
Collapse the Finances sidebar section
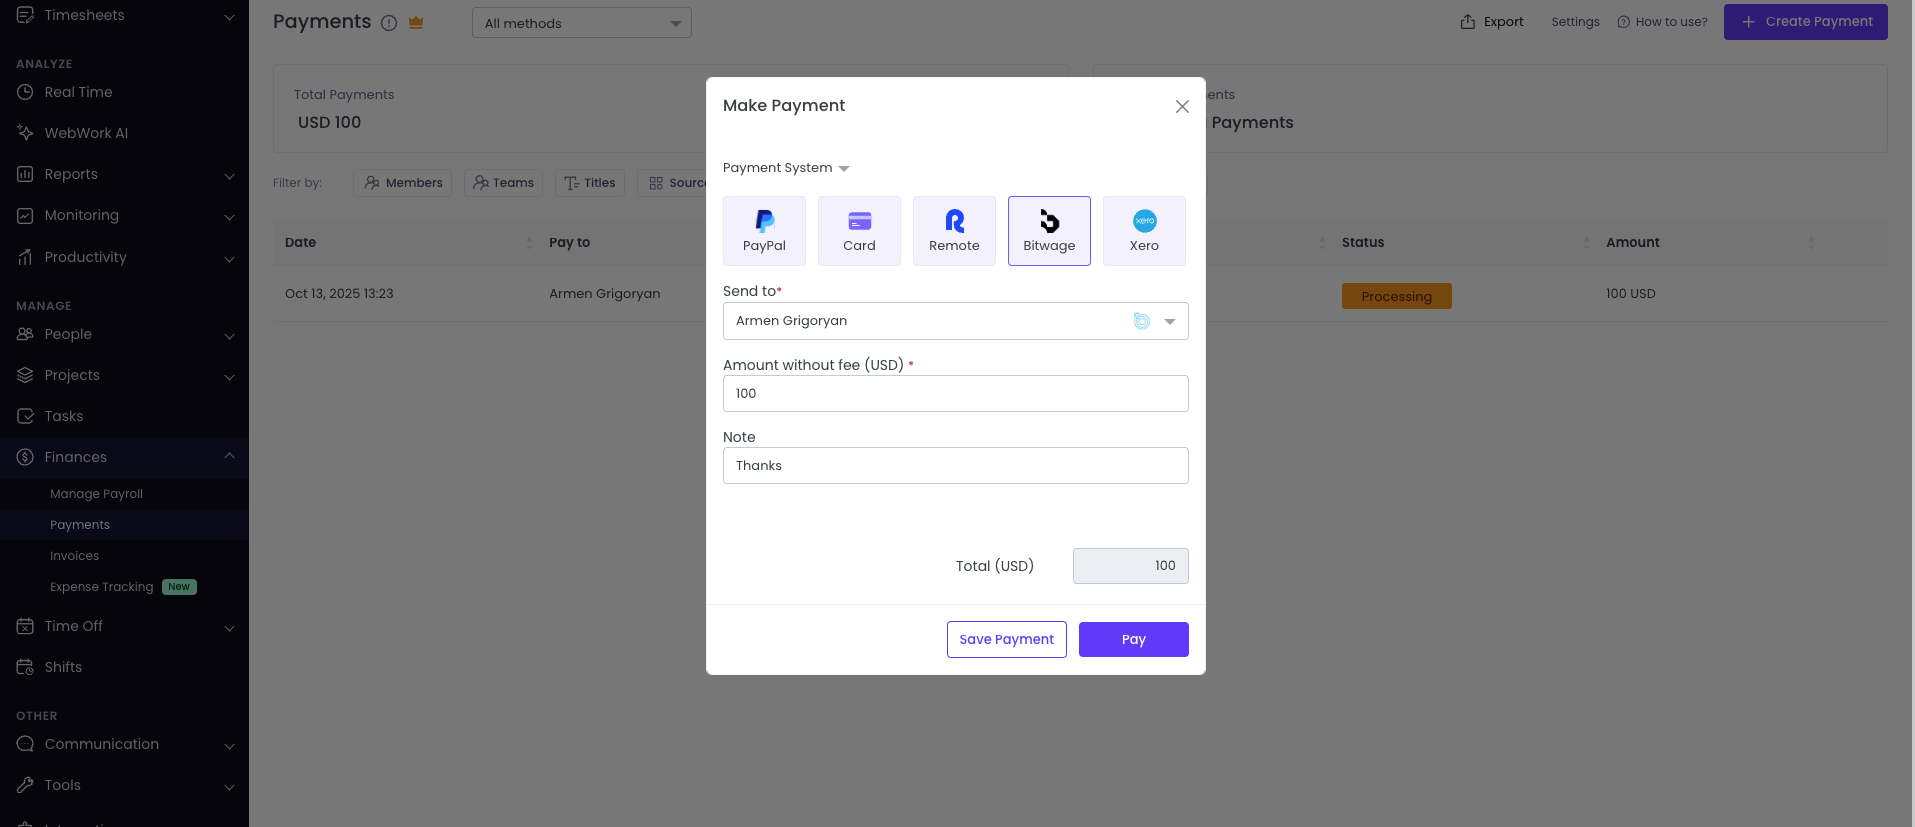(229, 457)
